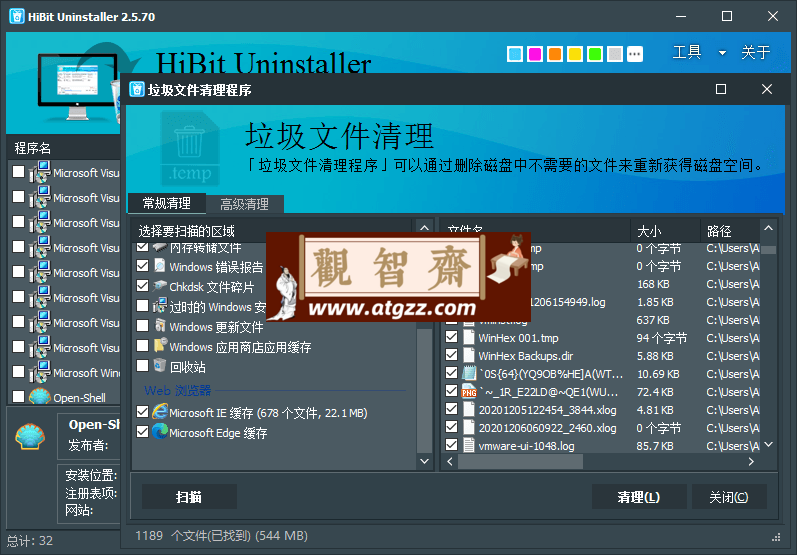Check 过时的 Windows 安装 checkbox
This screenshot has width=797, height=555.
[x=143, y=305]
